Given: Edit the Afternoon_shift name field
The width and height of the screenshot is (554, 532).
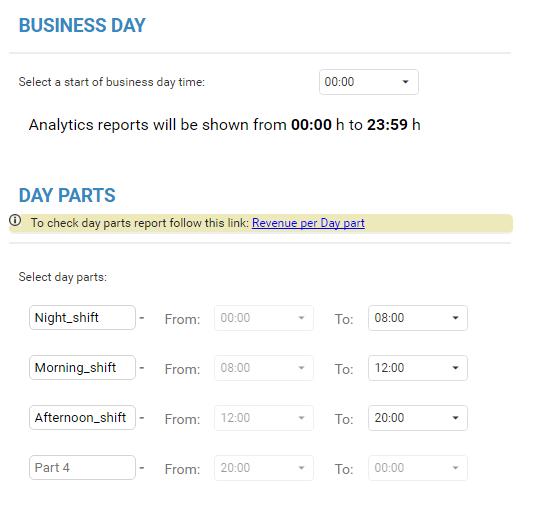Looking at the screenshot, I should pos(82,418).
